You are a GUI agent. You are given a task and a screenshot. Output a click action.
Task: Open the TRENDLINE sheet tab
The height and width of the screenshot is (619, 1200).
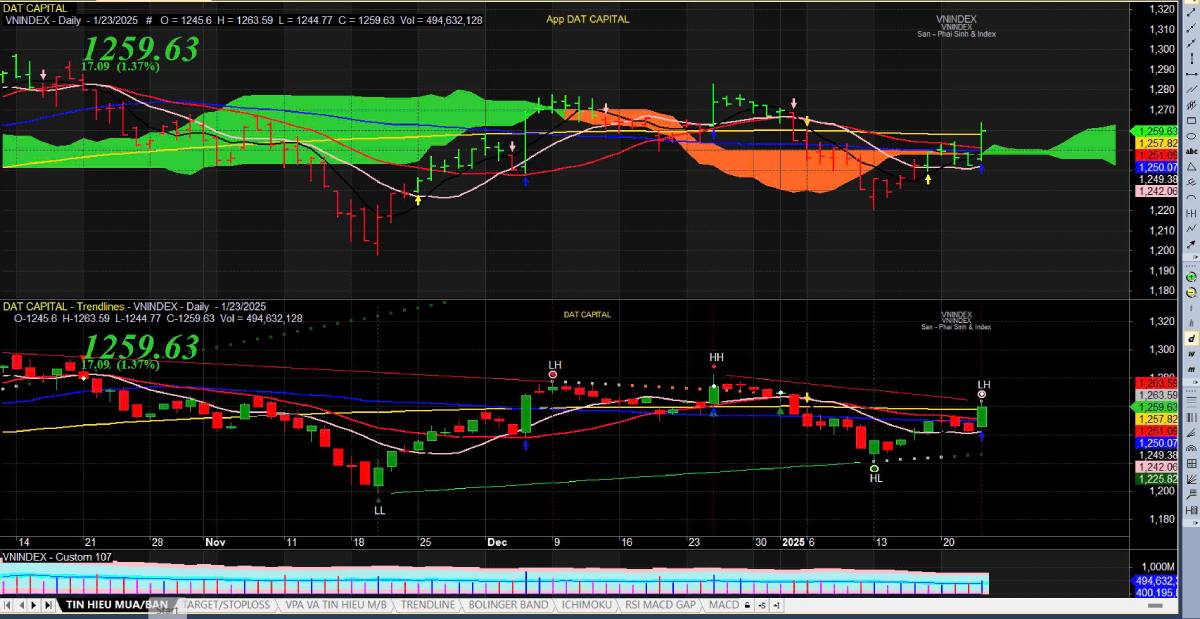click(427, 605)
